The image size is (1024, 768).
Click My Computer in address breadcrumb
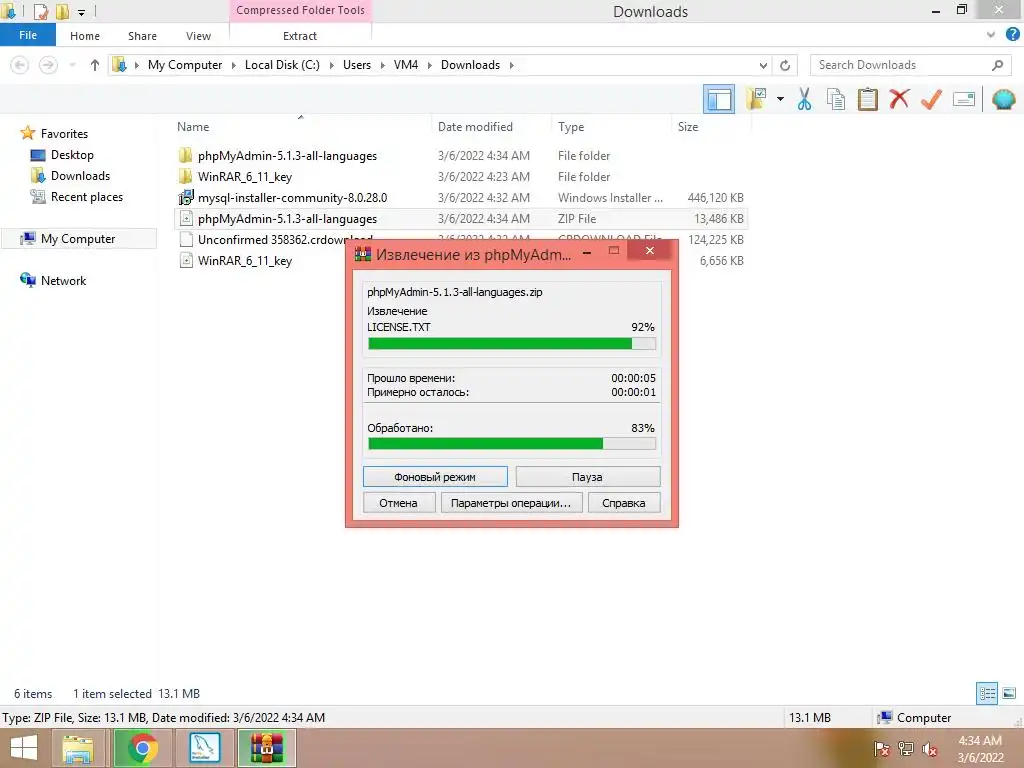[x=185, y=65]
